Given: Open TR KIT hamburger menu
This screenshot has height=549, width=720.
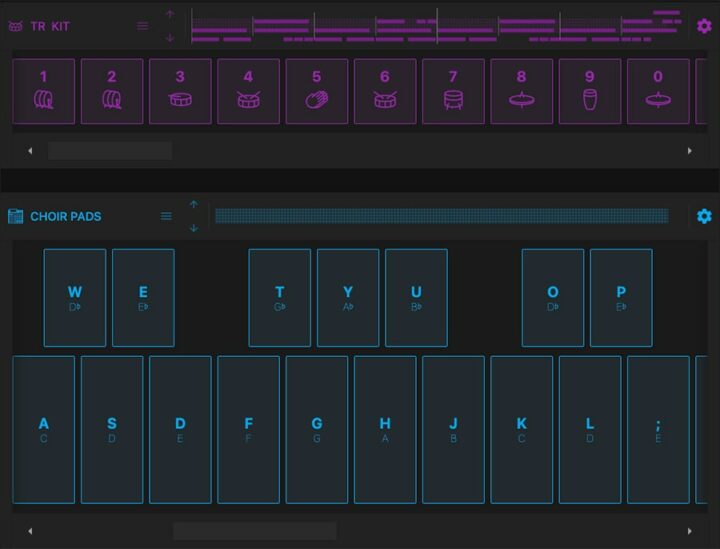Looking at the screenshot, I should pyautogui.click(x=143, y=26).
